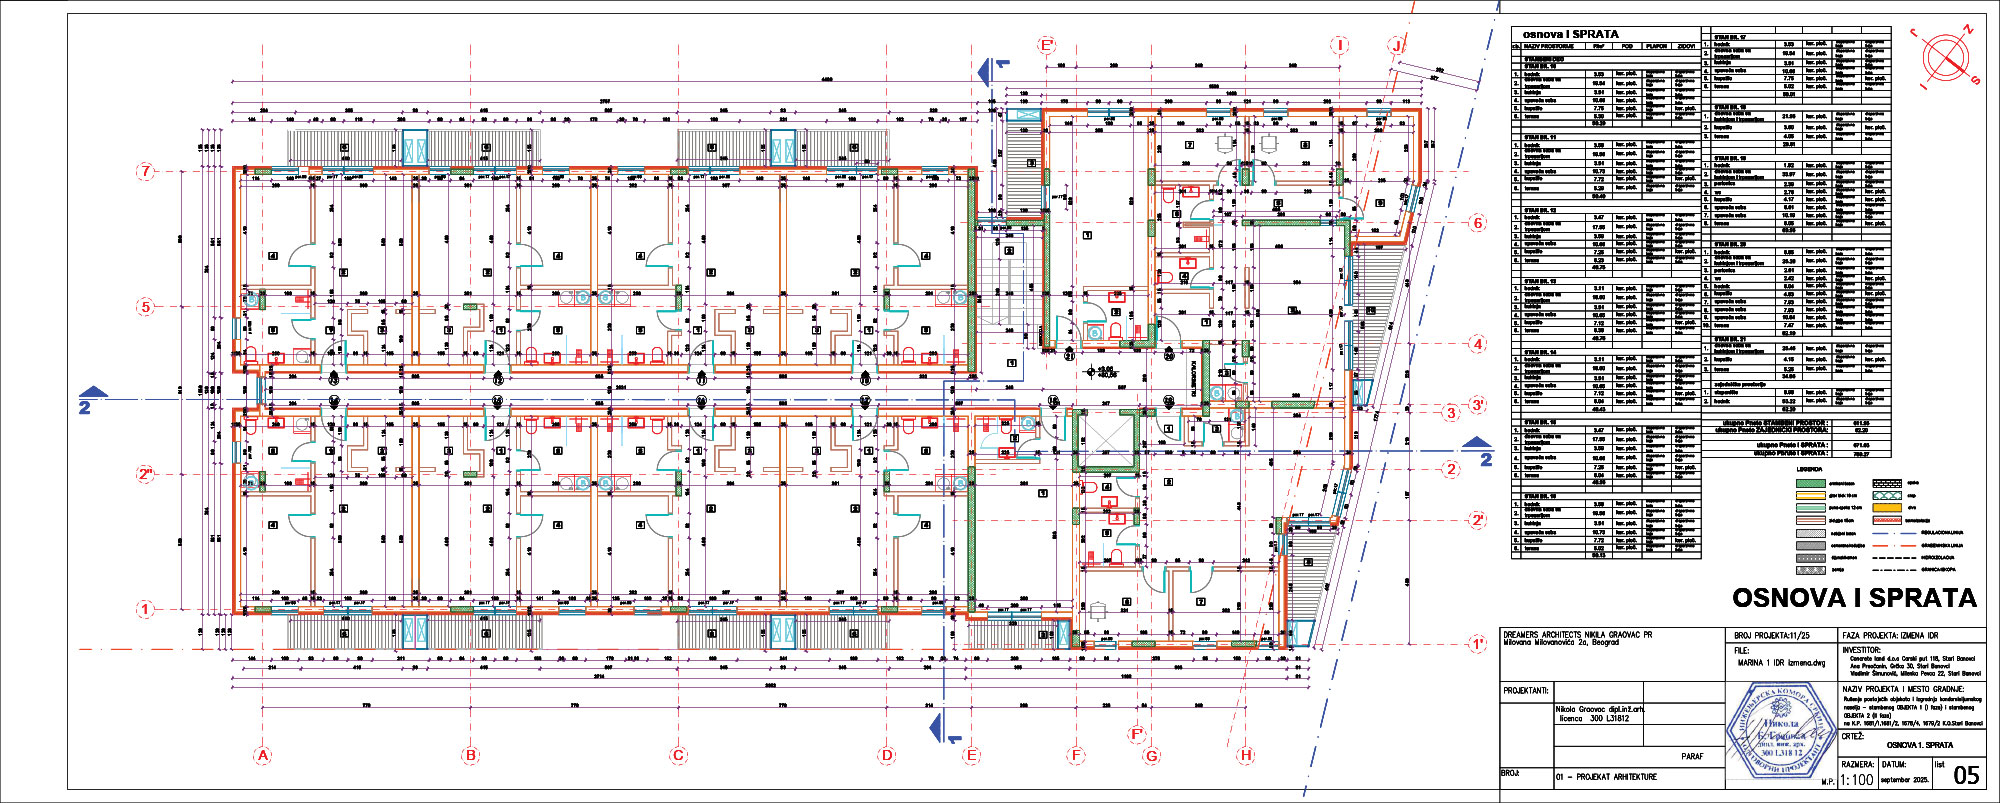The image size is (2000, 803).
Task: Click the left blue section 2 arrow
Action: tap(91, 399)
